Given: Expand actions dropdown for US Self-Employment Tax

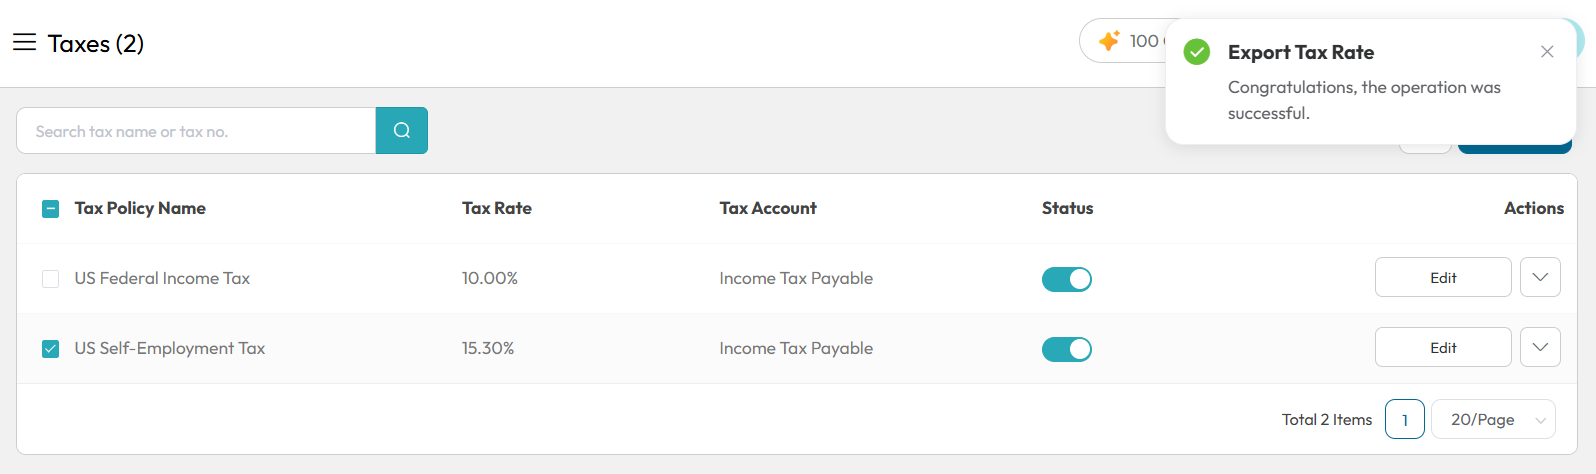Looking at the screenshot, I should (x=1540, y=347).
